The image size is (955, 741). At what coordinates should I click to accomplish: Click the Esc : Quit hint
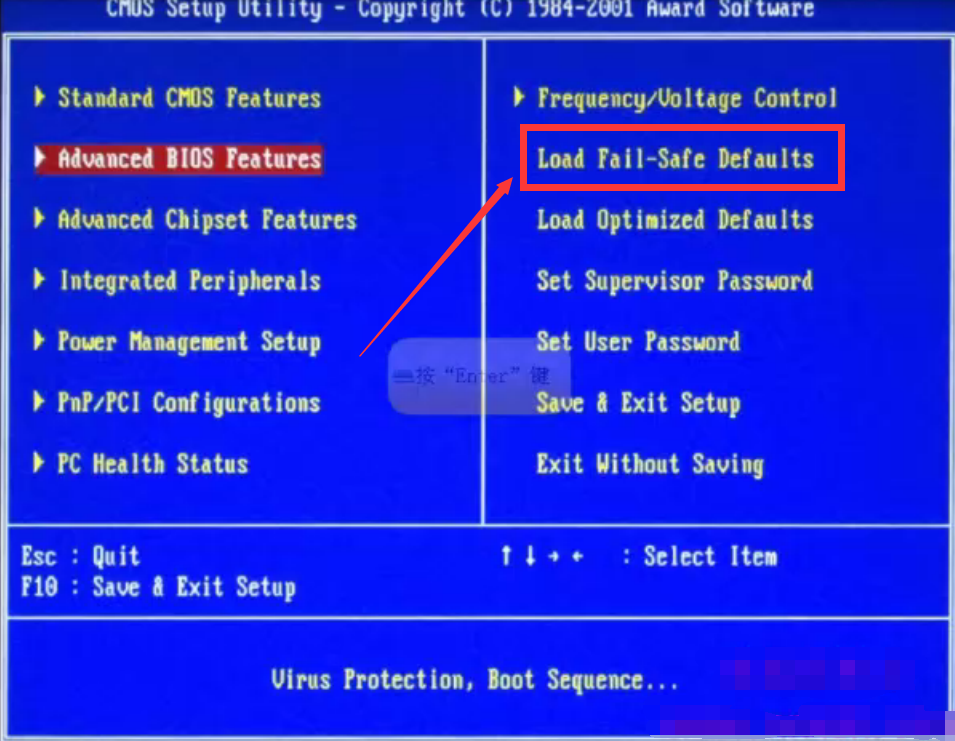[x=80, y=556]
